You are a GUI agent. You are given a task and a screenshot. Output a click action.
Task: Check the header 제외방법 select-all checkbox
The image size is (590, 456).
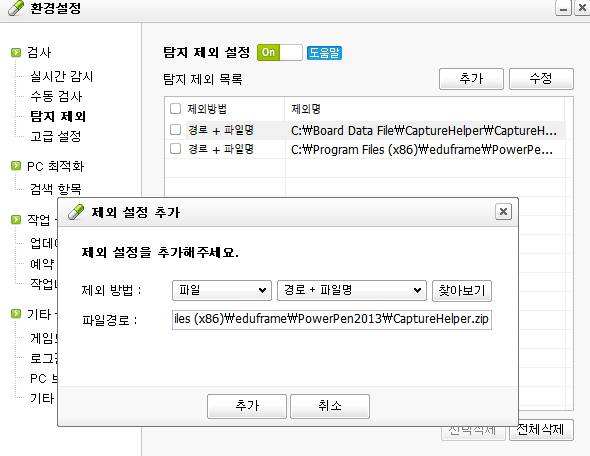pyautogui.click(x=175, y=109)
